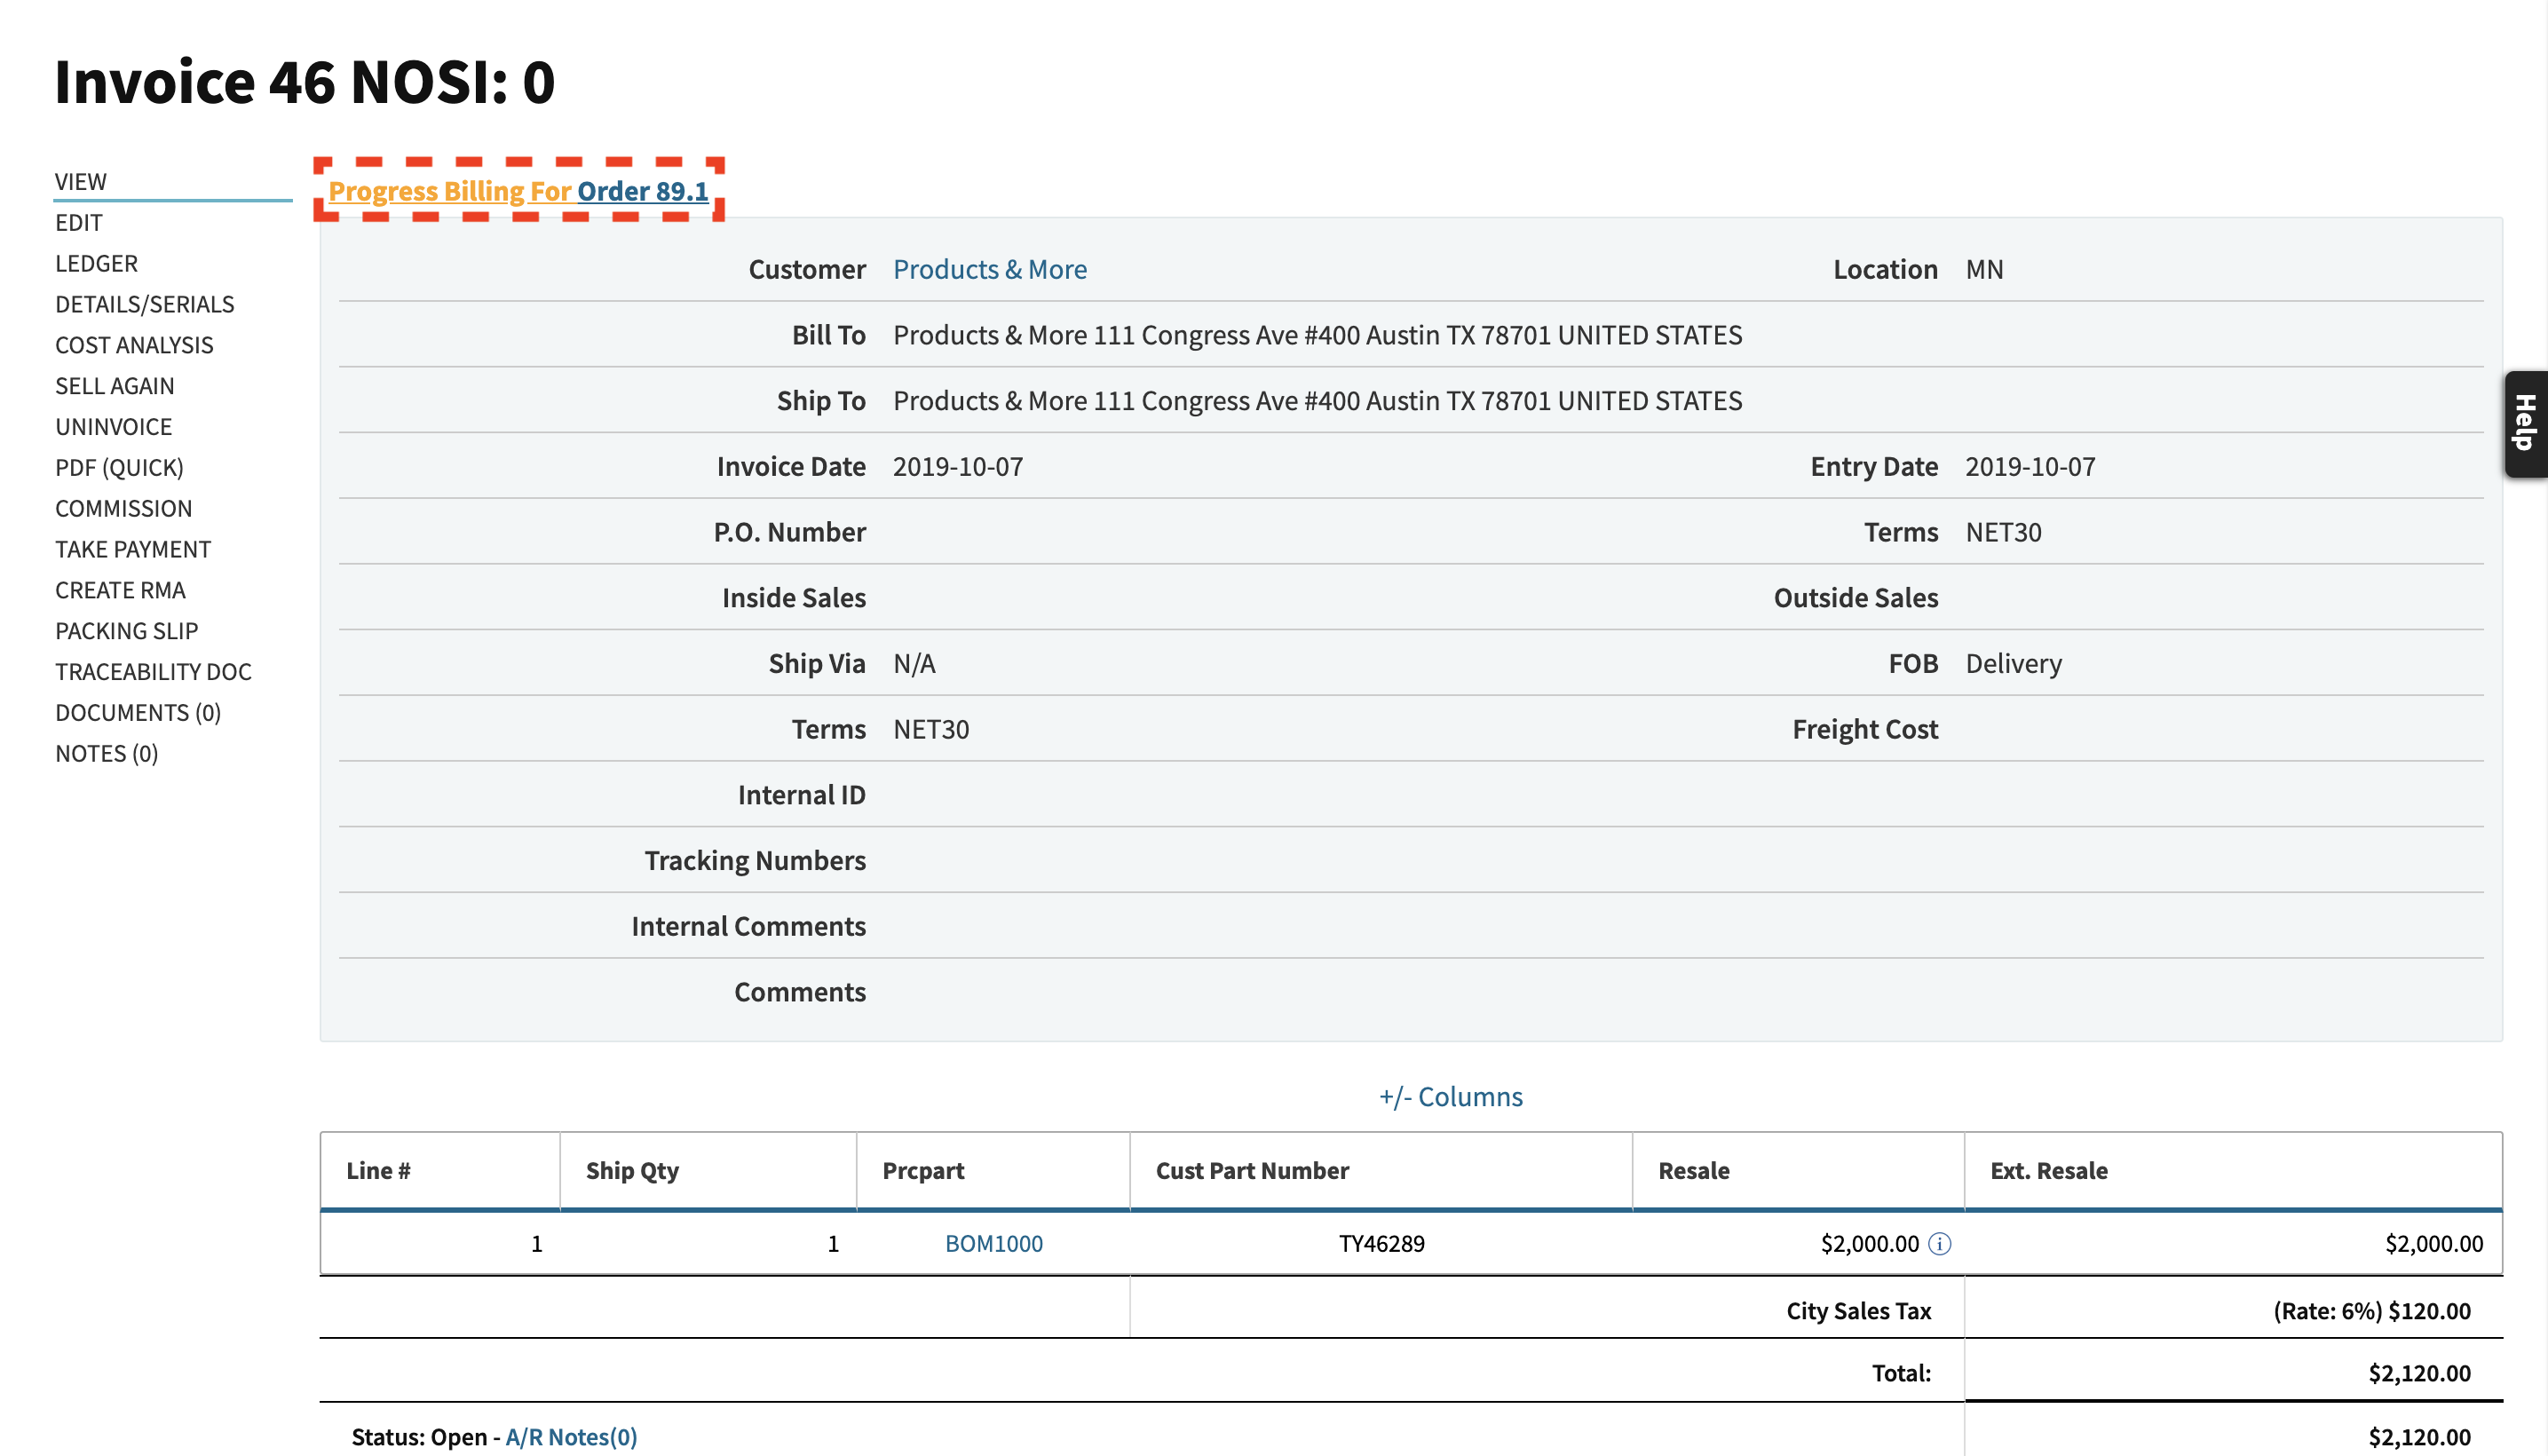Click the LEDGER menu item

(94, 263)
